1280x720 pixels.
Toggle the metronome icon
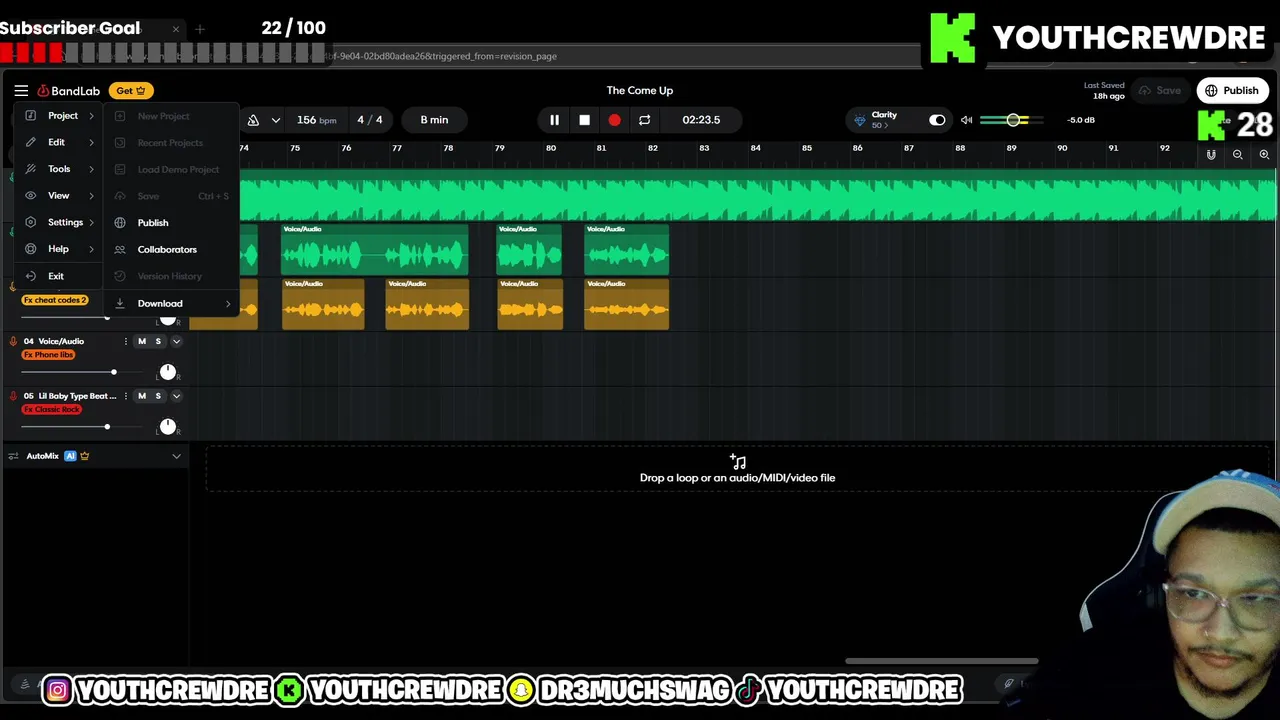253,120
